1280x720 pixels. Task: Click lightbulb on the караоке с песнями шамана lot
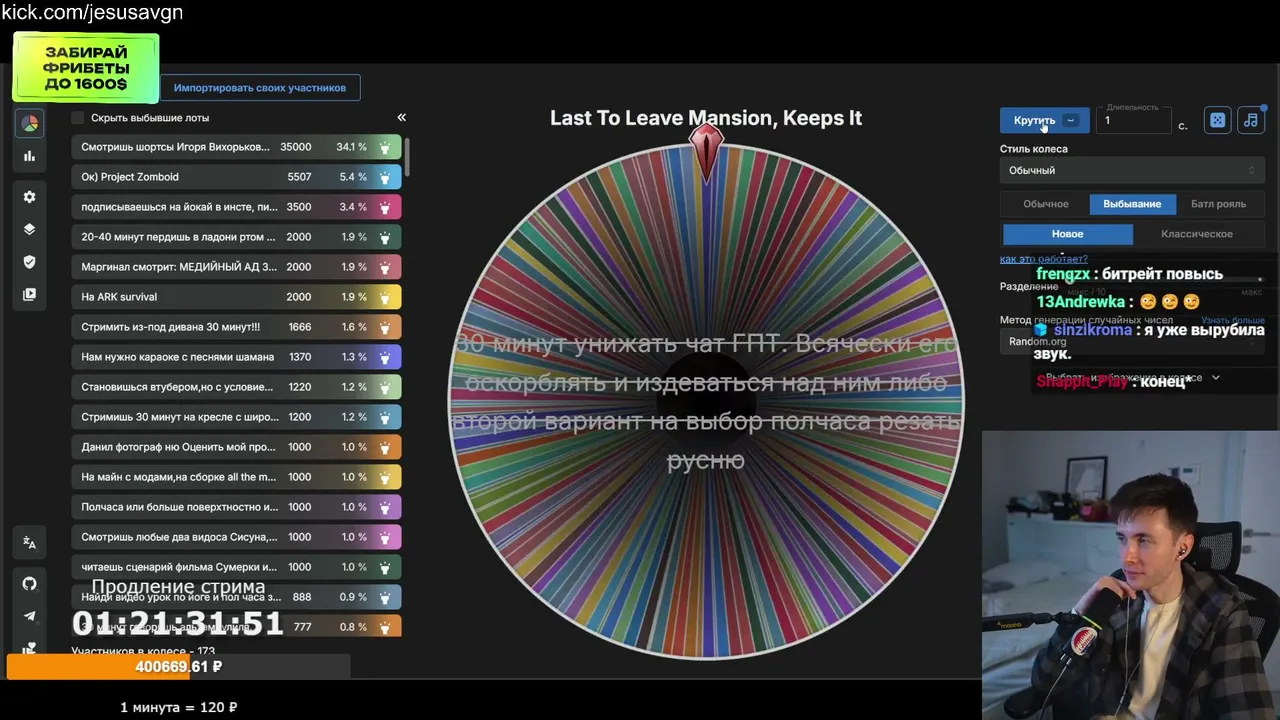tap(387, 357)
